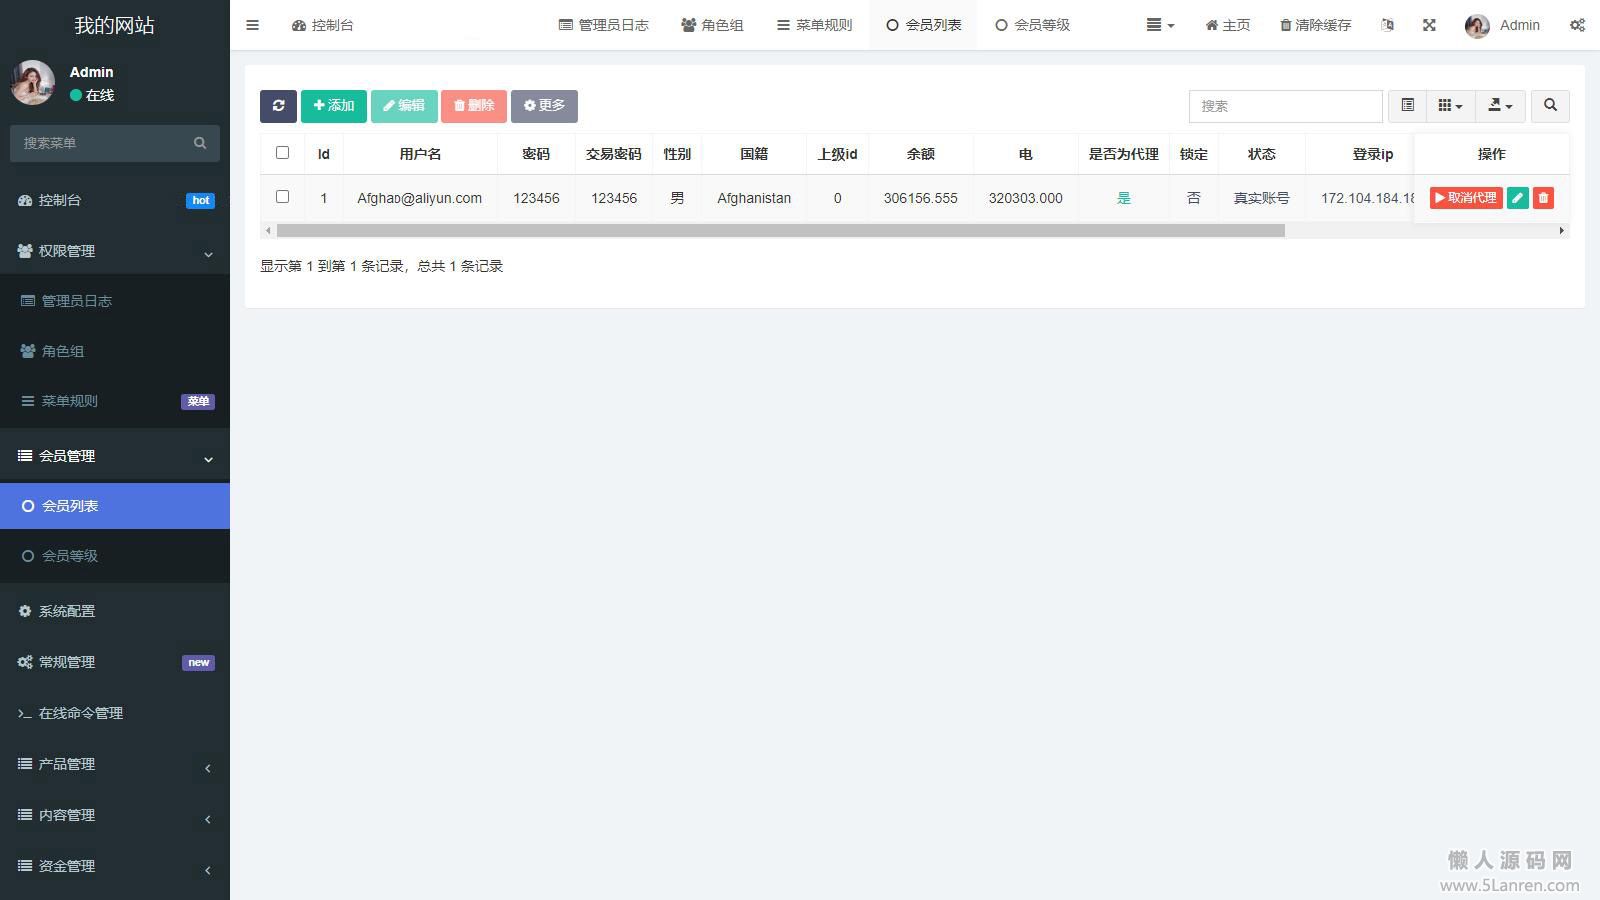Open 控制台 in the sidebar

point(115,200)
